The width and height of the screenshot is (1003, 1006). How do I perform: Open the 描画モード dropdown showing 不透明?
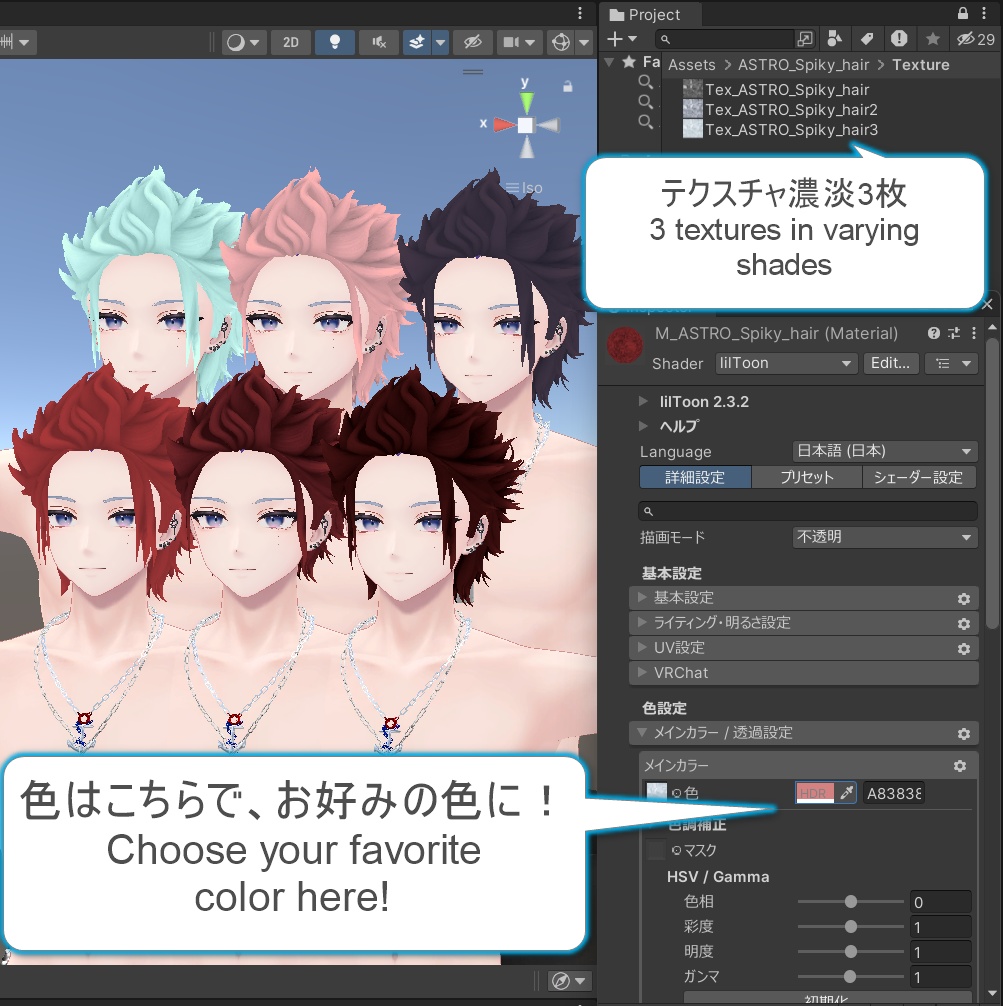click(884, 537)
